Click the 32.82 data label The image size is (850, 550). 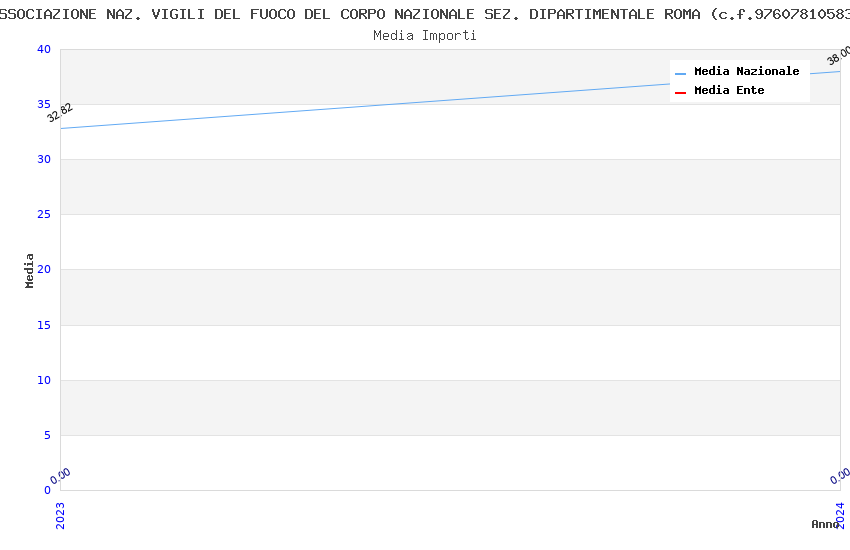tap(60, 113)
